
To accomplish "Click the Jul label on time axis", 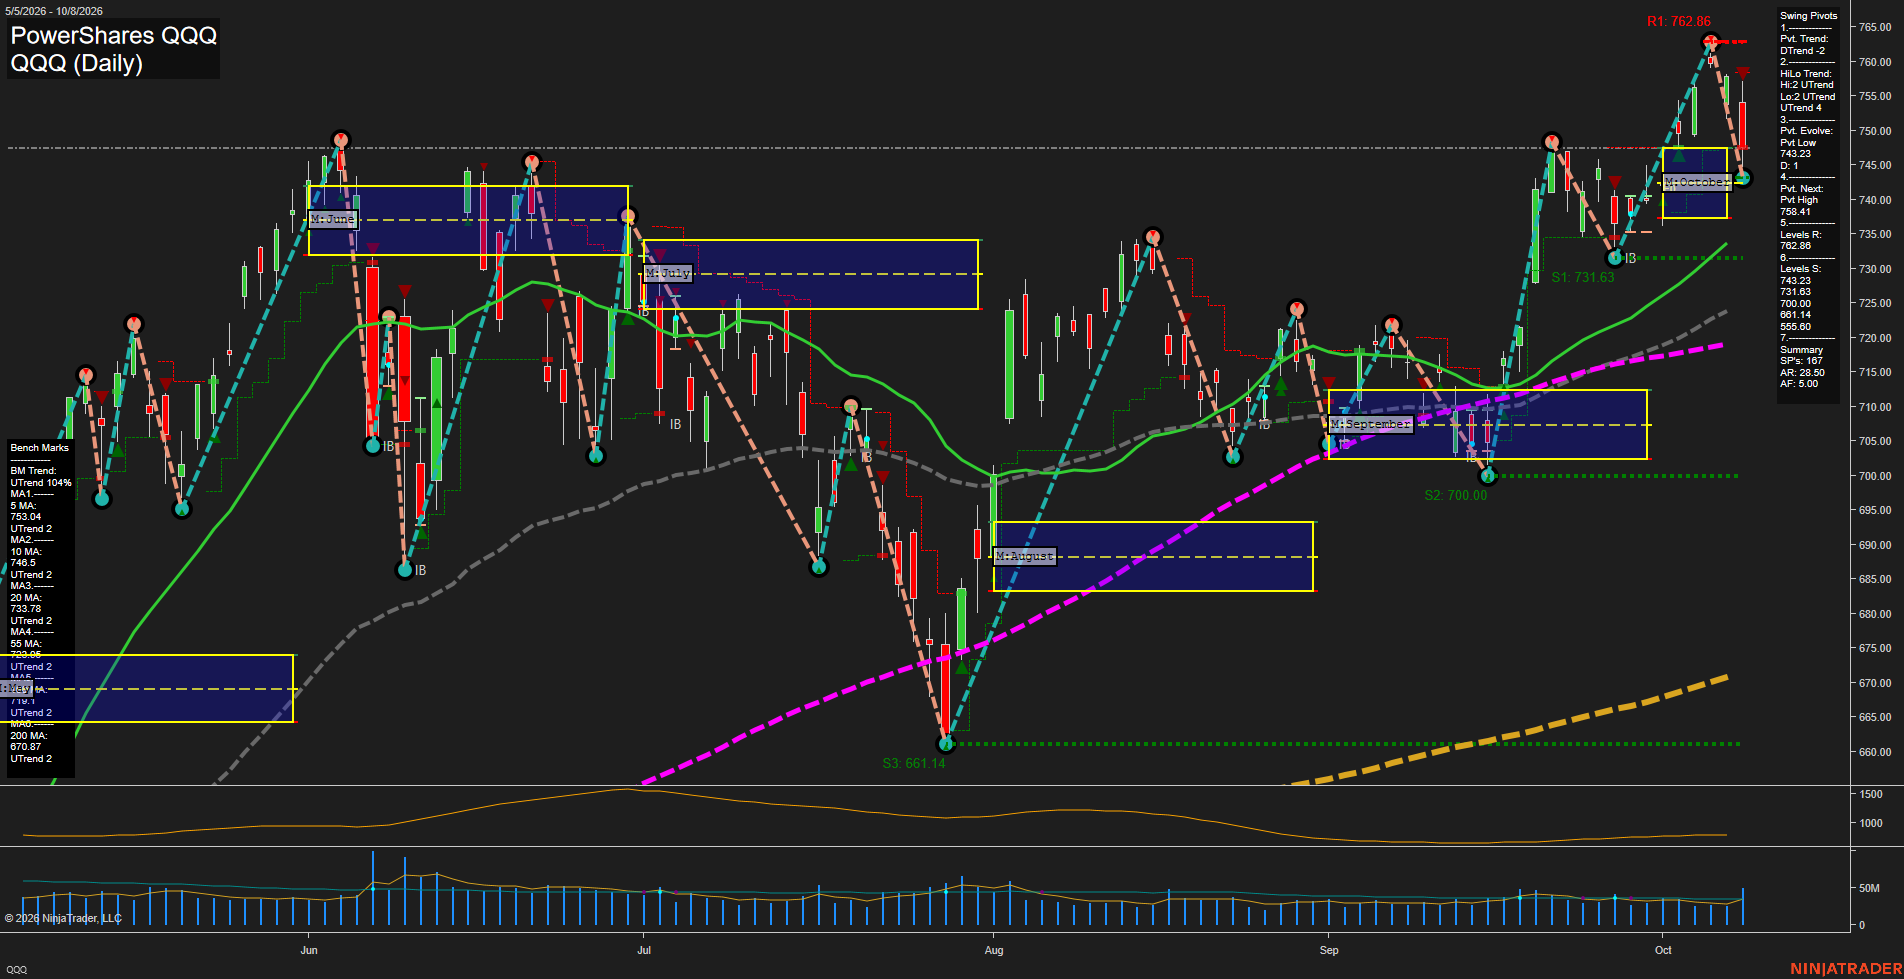I will pos(644,950).
